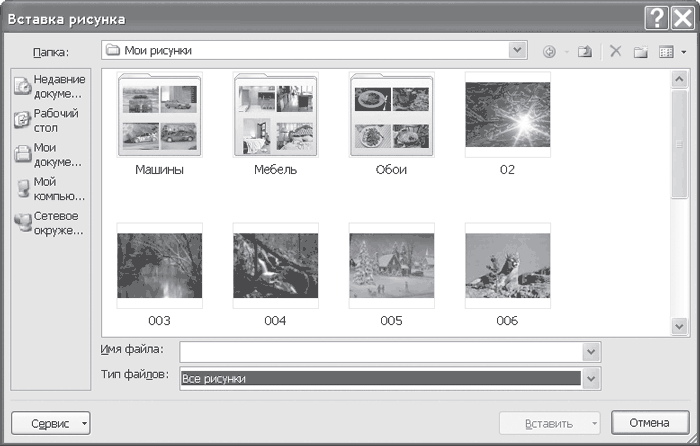This screenshot has width=700, height=446.
Task: Go to Мои документы location
Action: pyautogui.click(x=50, y=154)
